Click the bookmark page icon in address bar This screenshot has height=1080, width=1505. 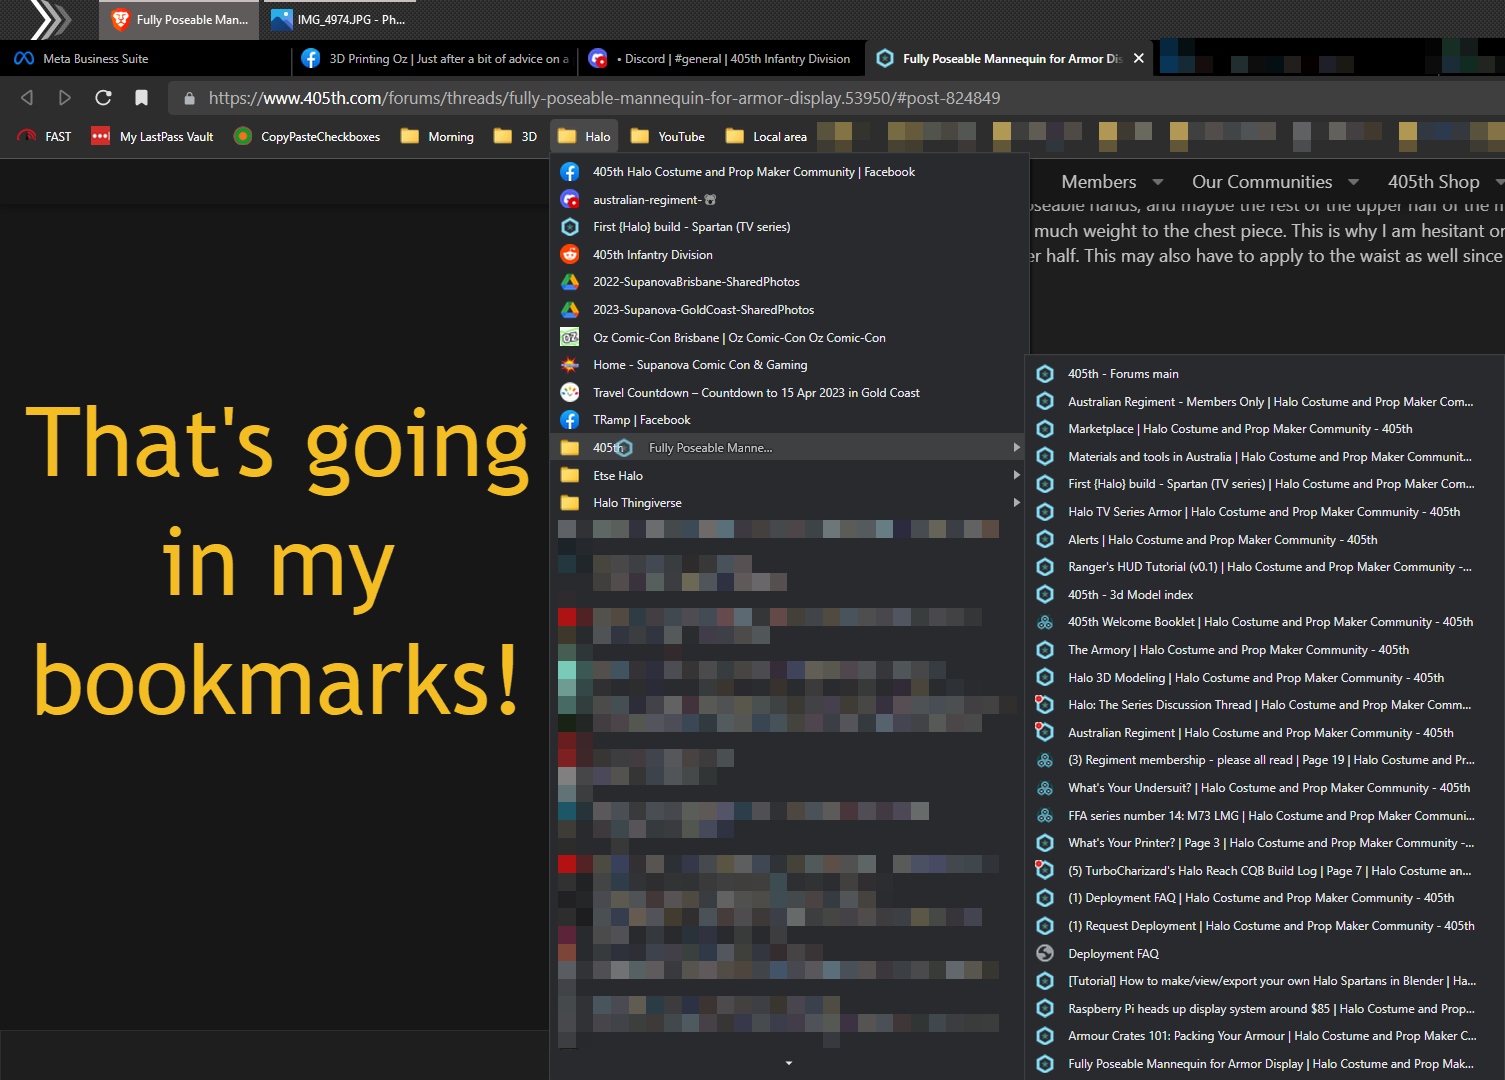[141, 98]
